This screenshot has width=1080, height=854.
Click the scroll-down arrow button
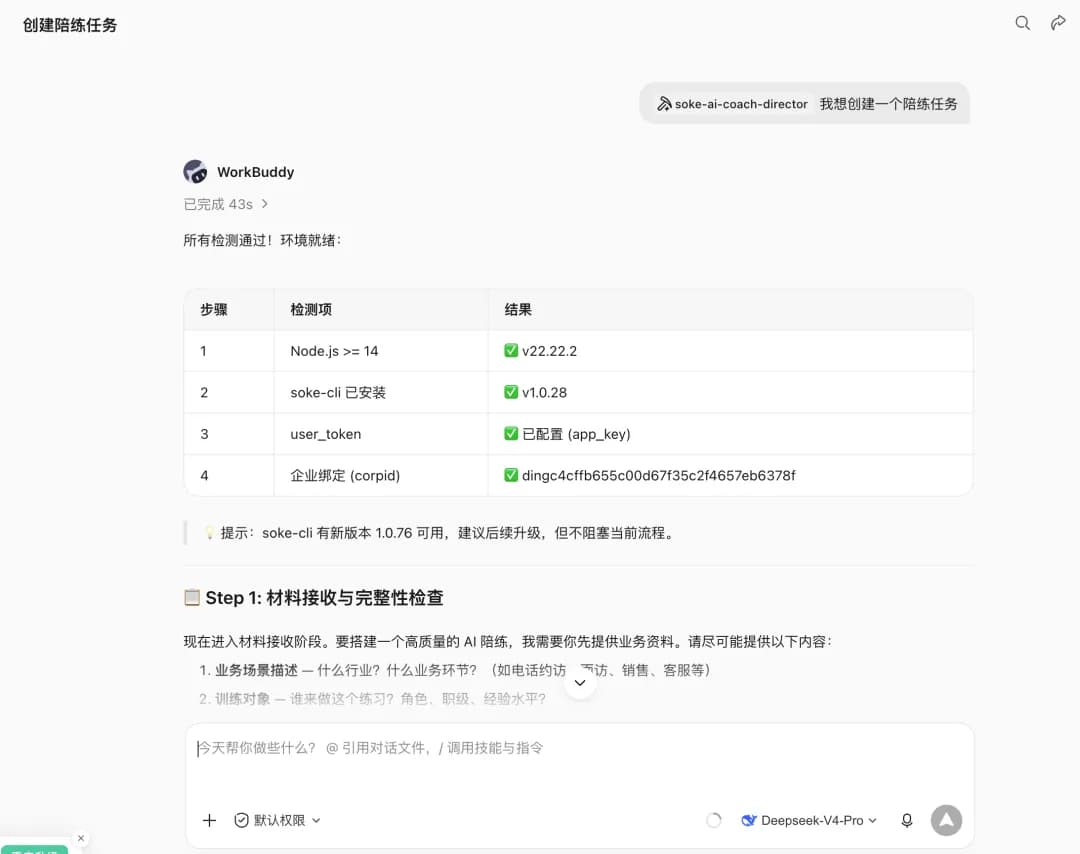coord(580,683)
